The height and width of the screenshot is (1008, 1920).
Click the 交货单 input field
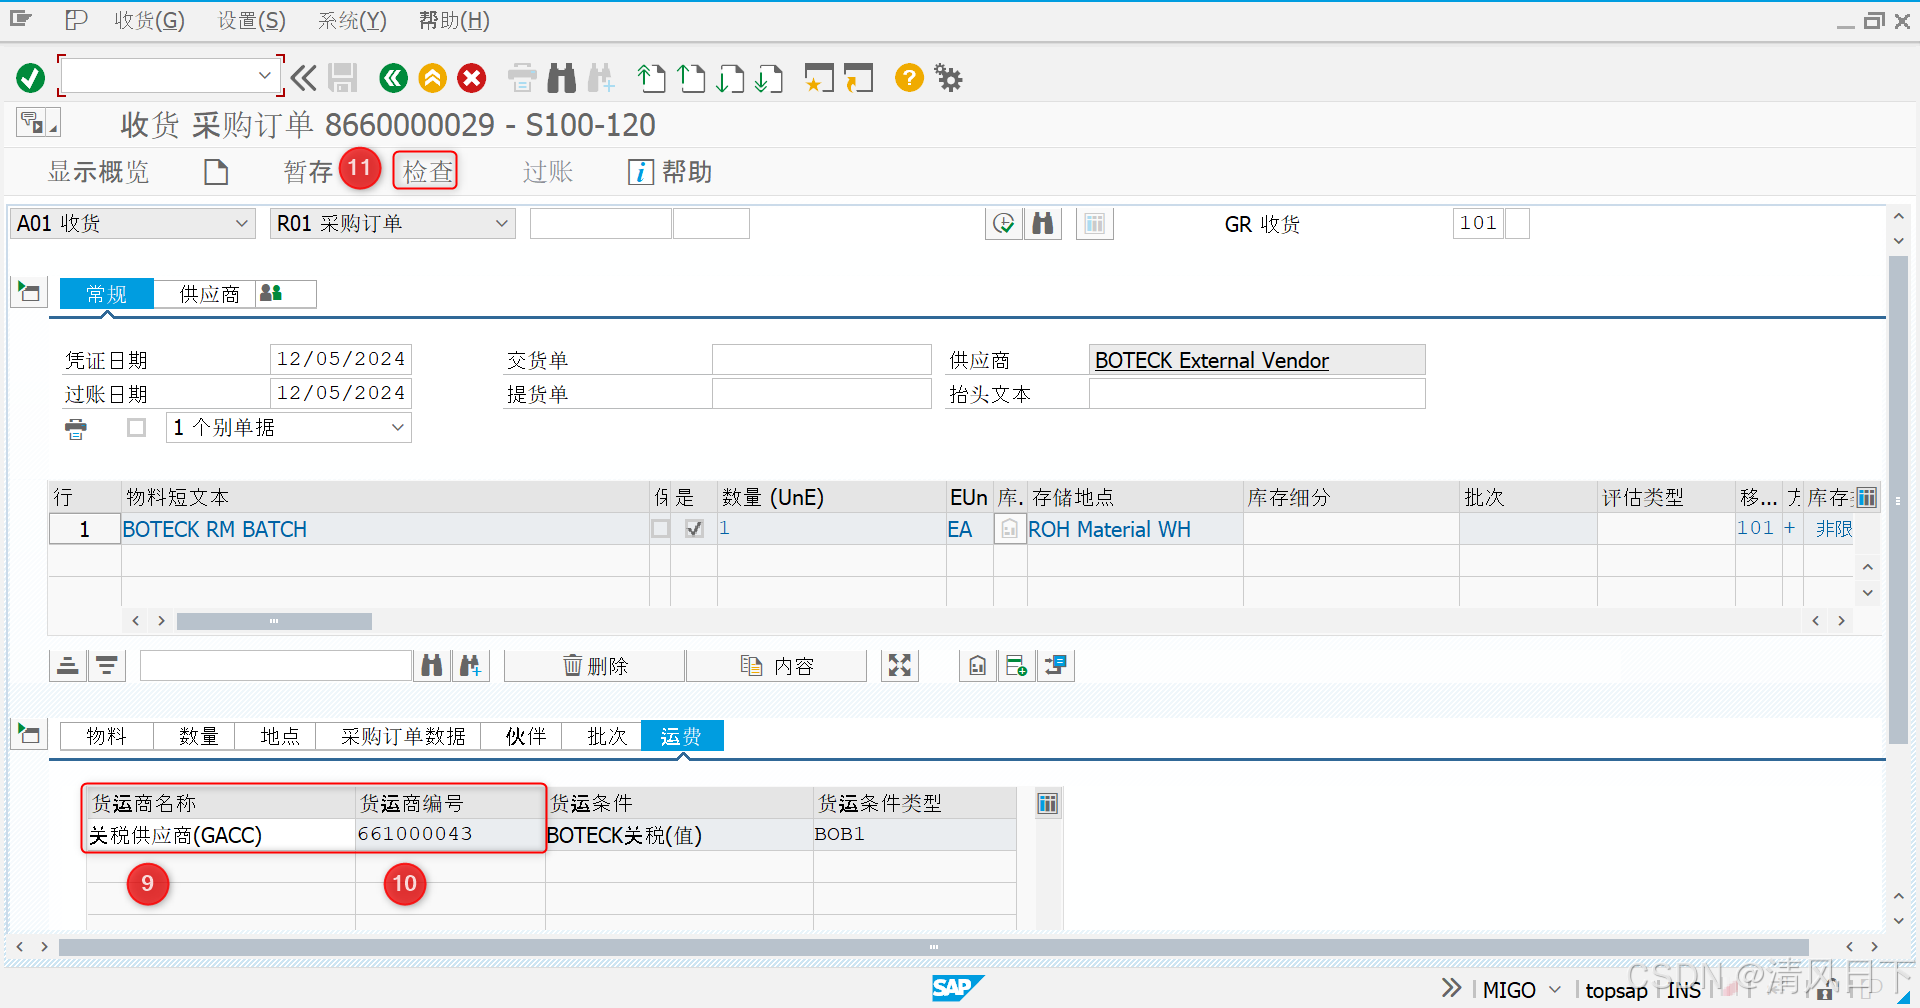click(x=821, y=360)
